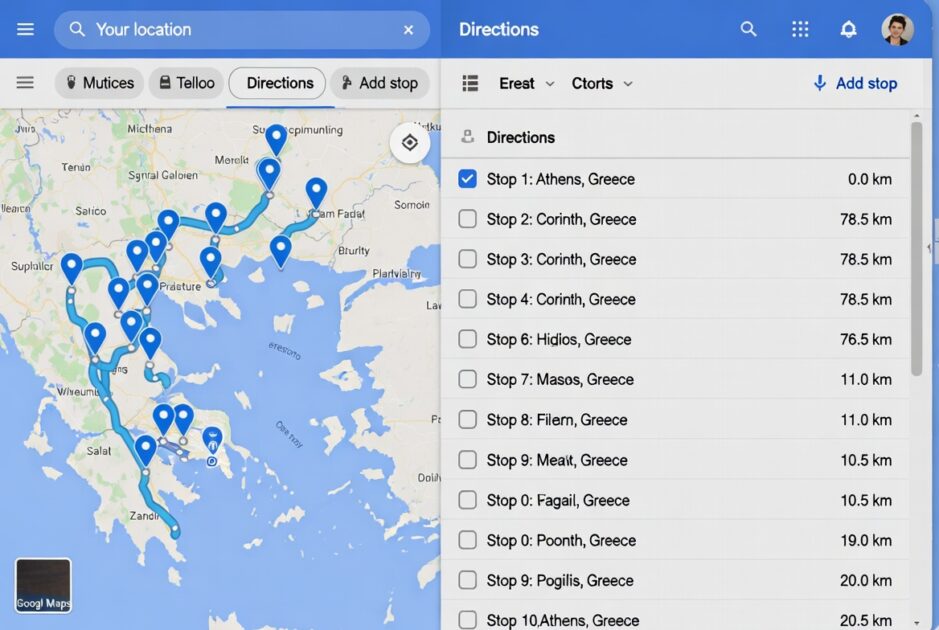
Task: Click the search icon in the Directions panel
Action: [748, 29]
